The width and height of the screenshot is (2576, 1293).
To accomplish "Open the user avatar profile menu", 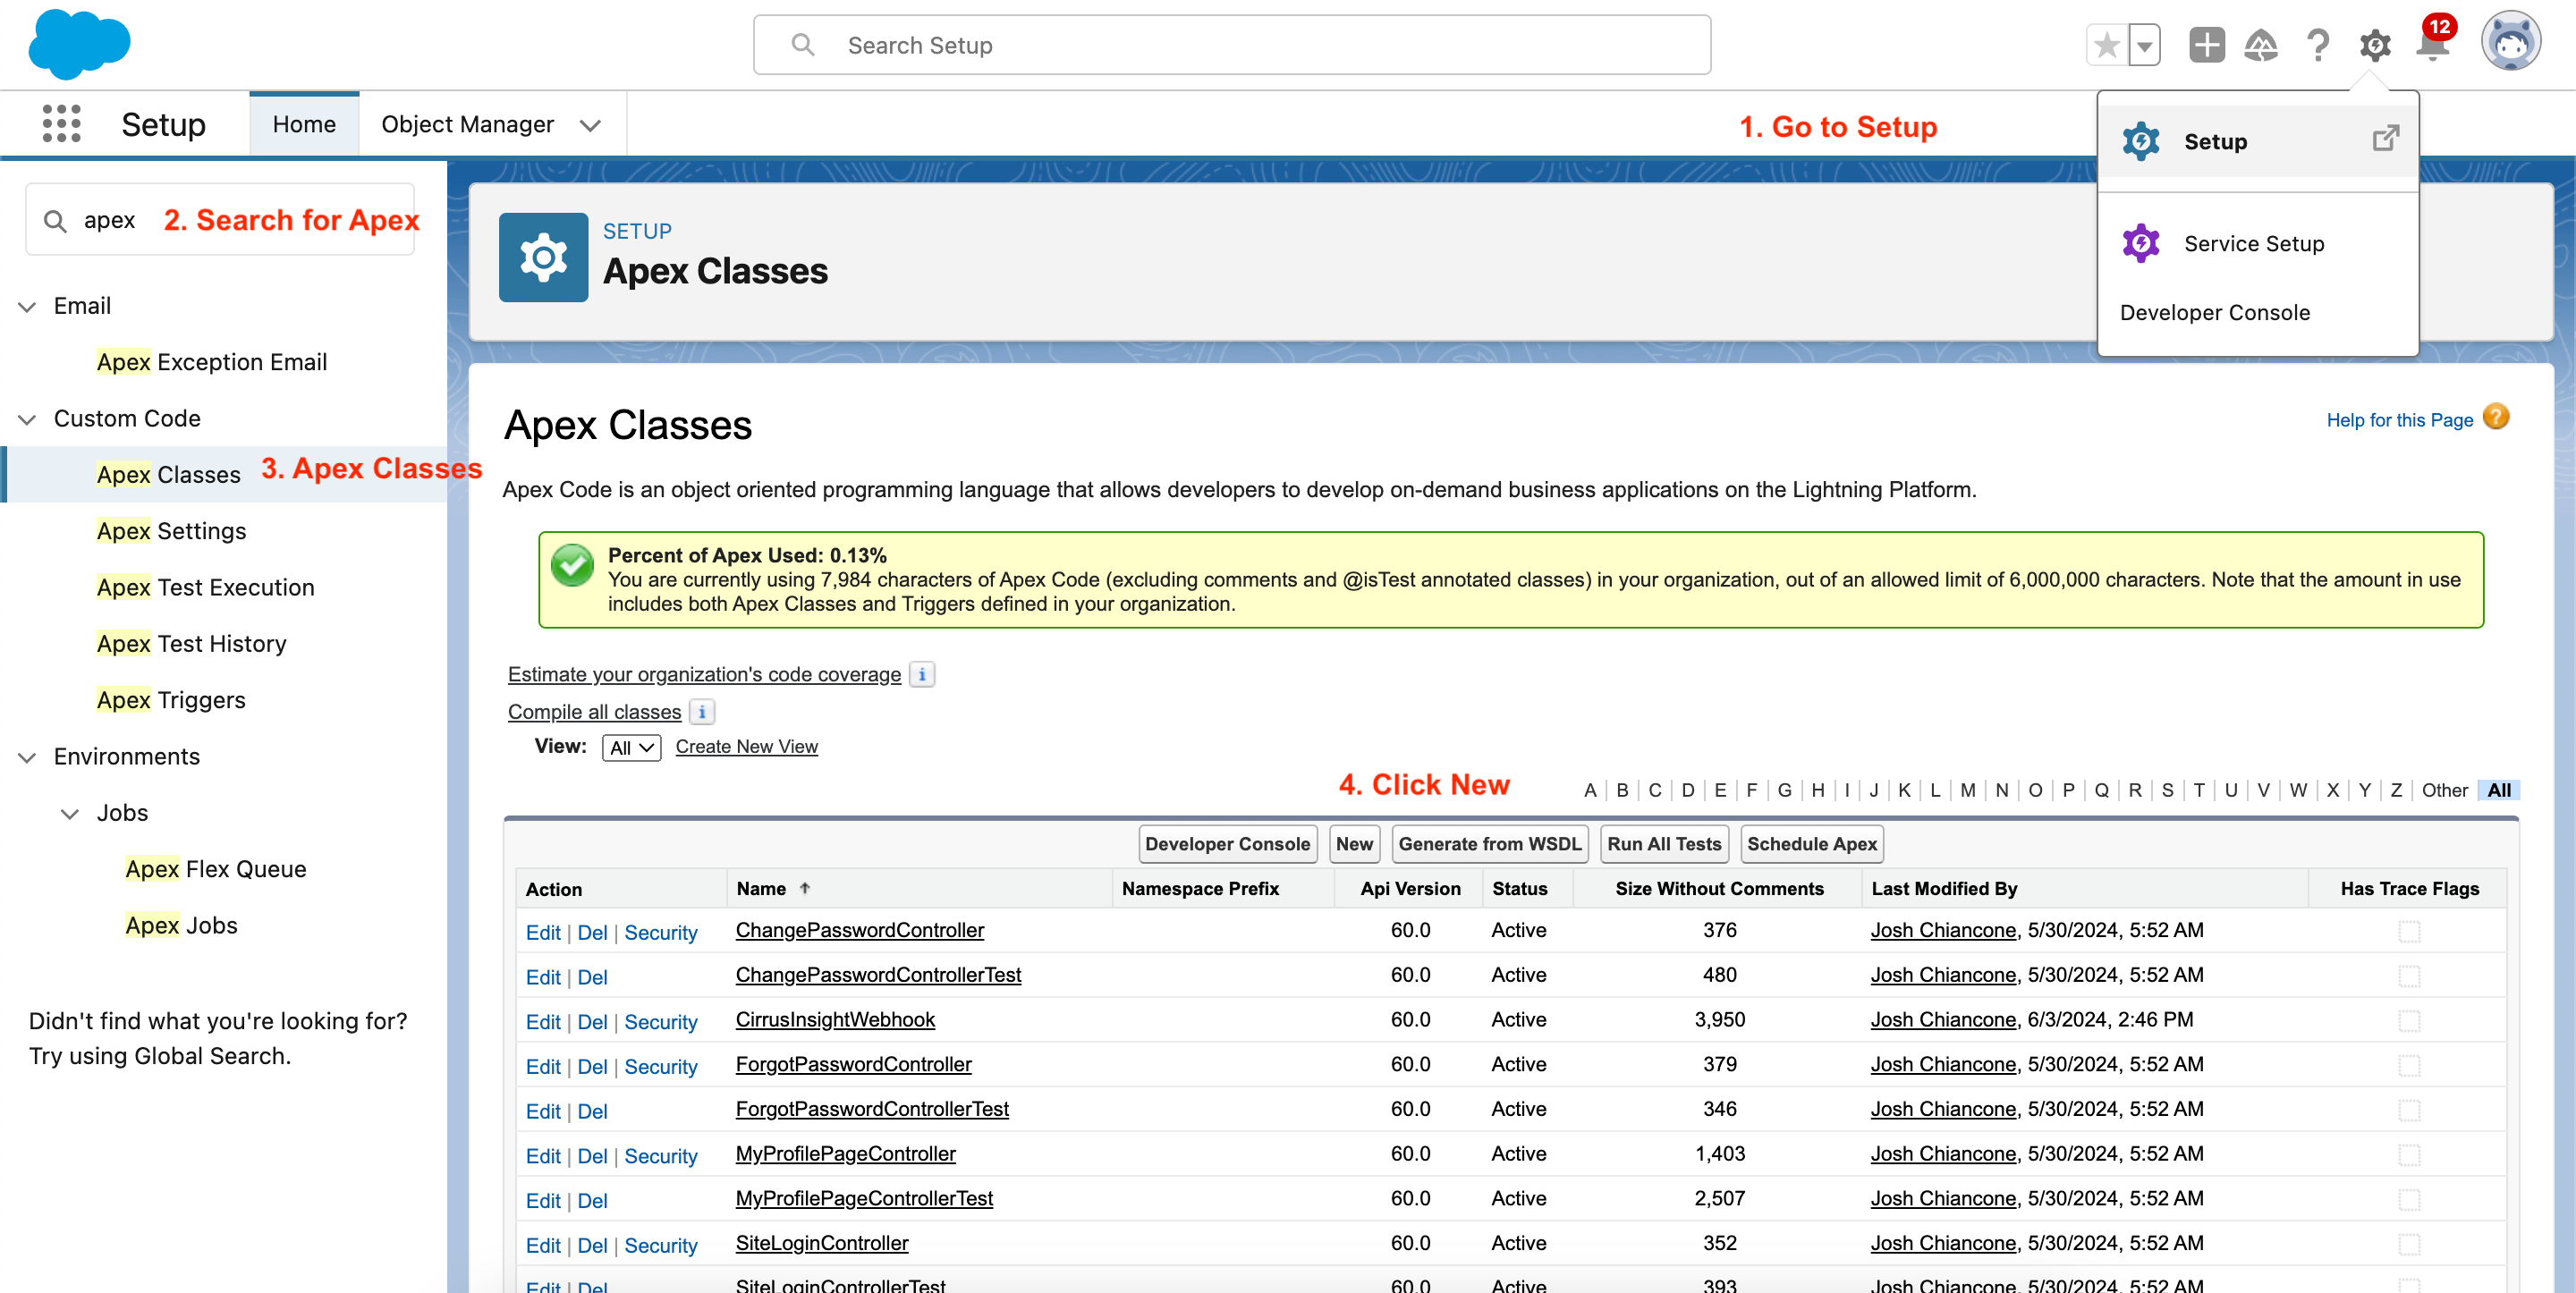I will (x=2510, y=42).
